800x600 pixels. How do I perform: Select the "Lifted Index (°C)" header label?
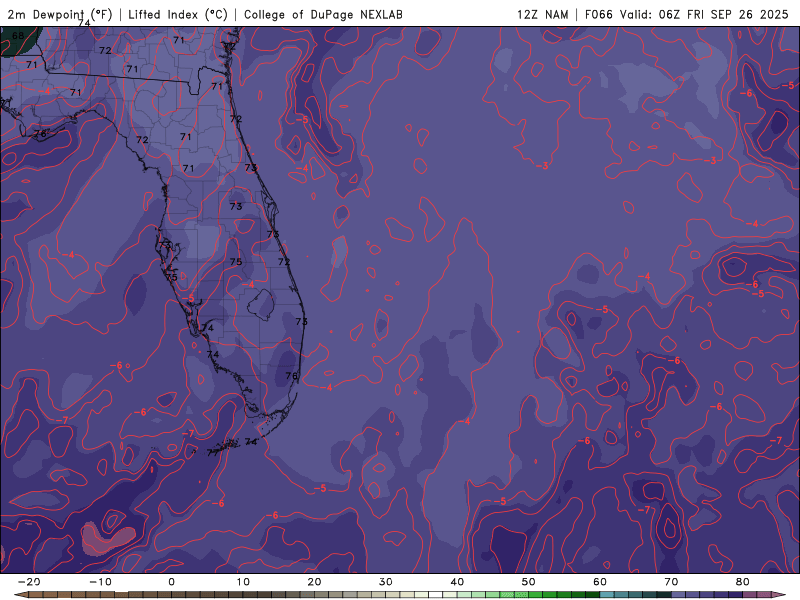tap(178, 14)
